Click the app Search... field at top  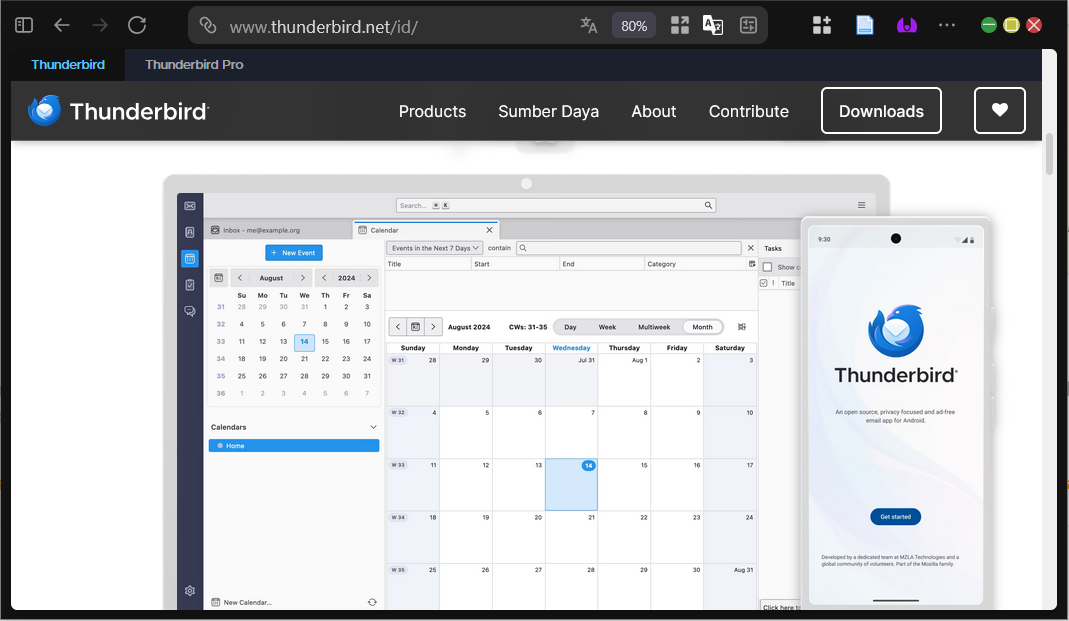click(556, 205)
